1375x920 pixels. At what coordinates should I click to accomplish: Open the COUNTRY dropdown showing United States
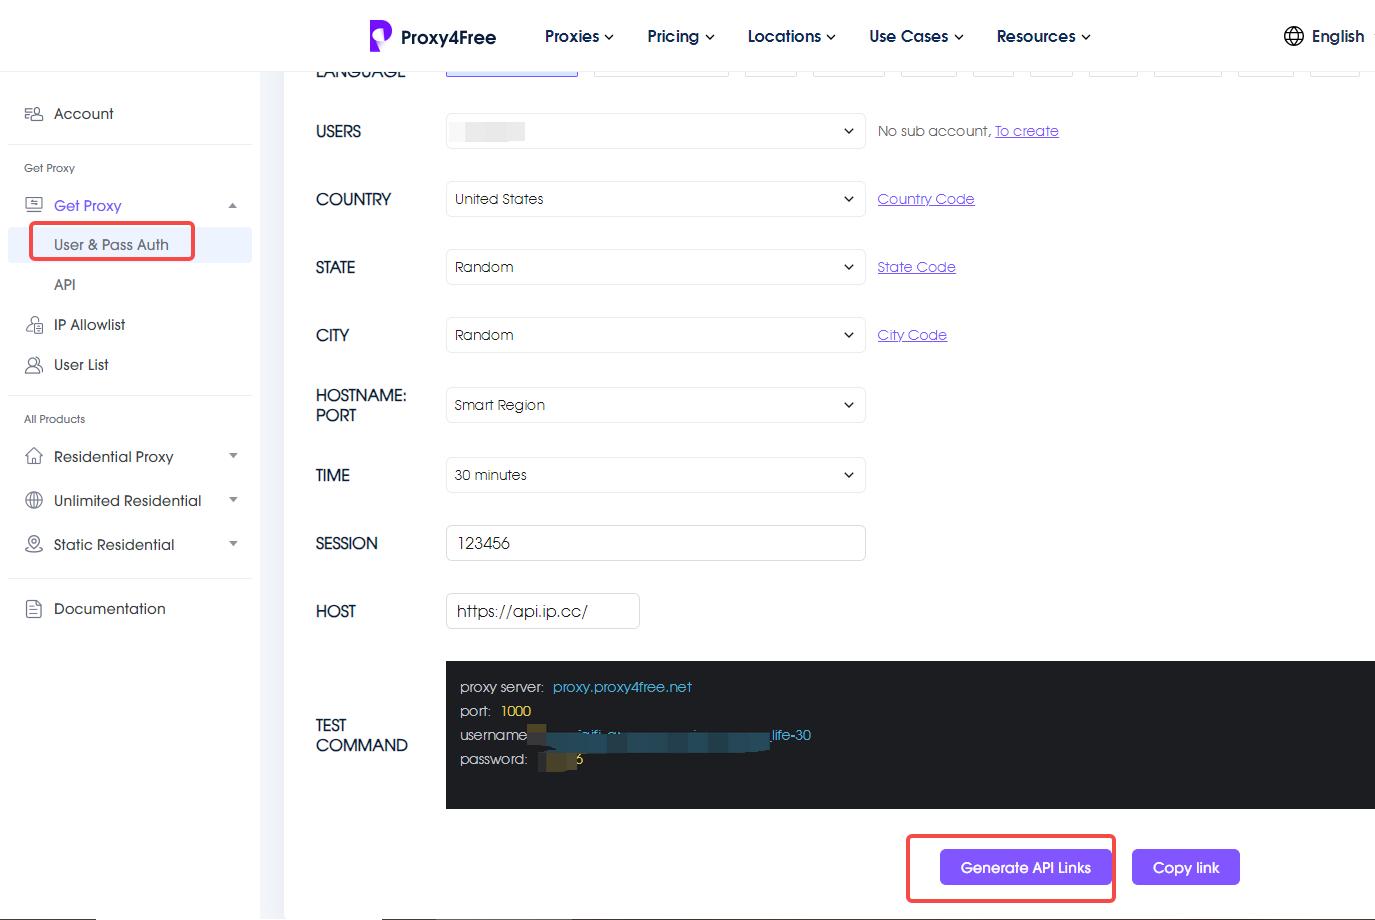click(655, 199)
